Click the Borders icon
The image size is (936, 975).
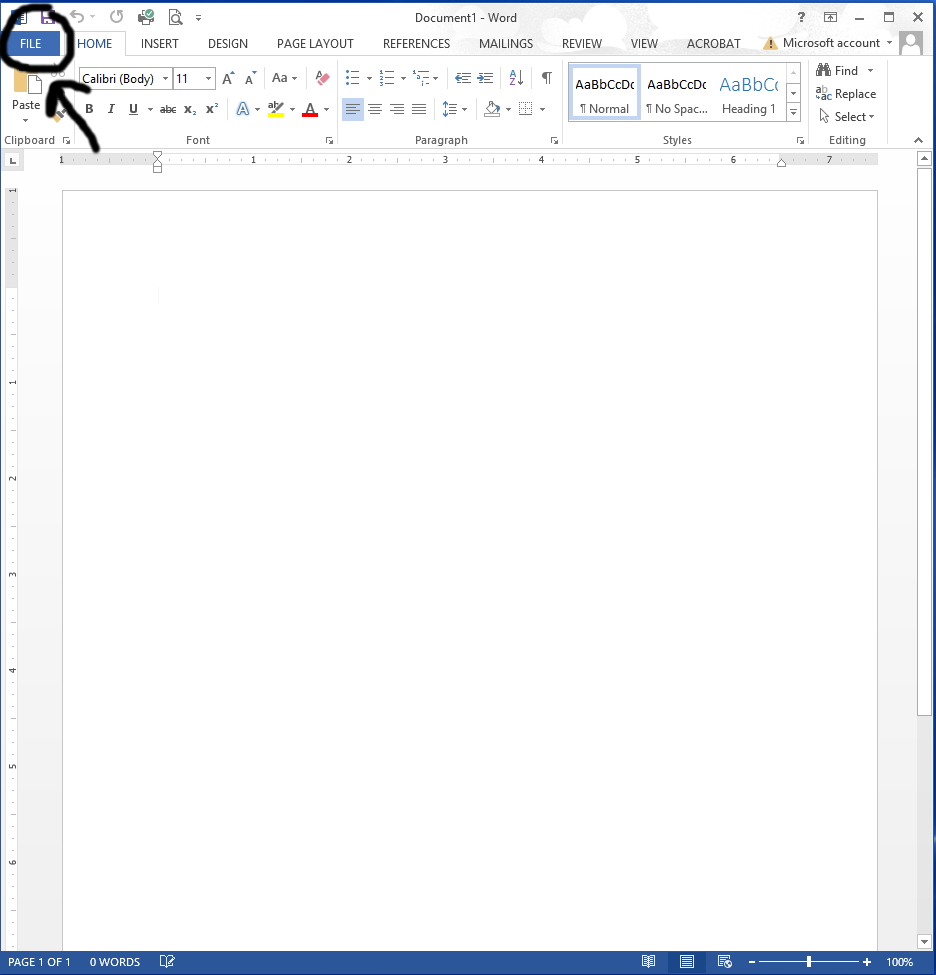coord(526,109)
